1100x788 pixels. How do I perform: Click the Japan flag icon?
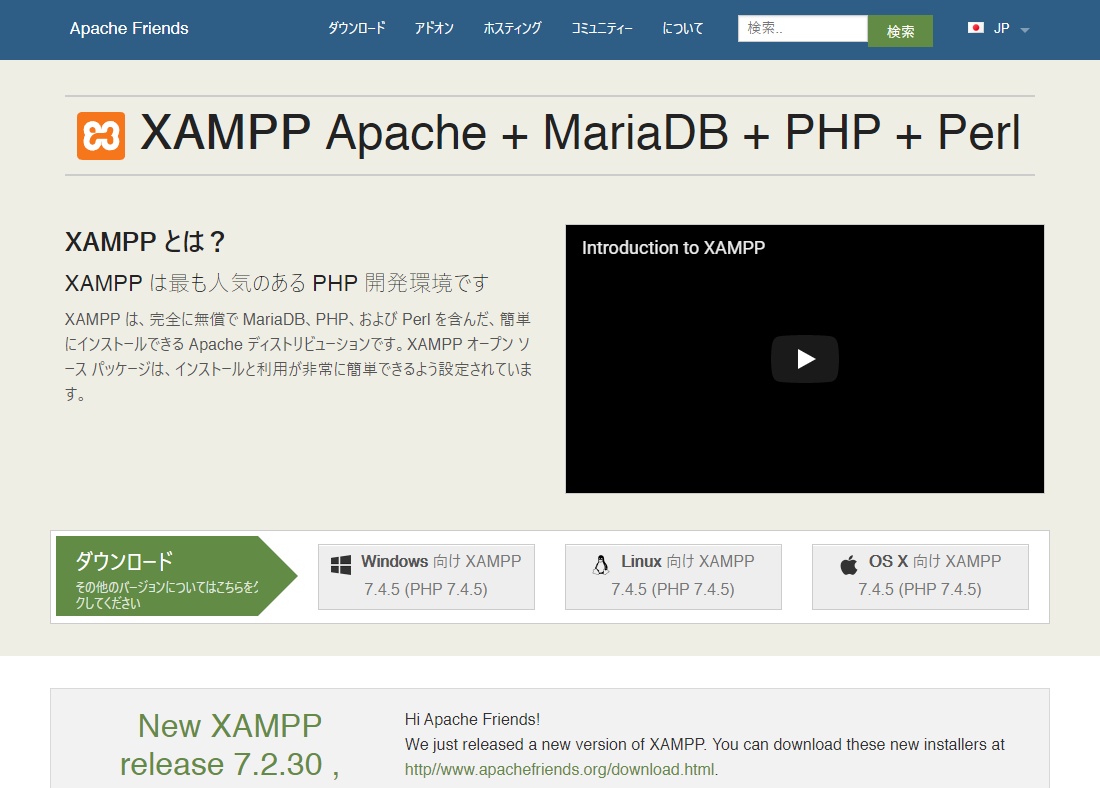click(x=976, y=28)
